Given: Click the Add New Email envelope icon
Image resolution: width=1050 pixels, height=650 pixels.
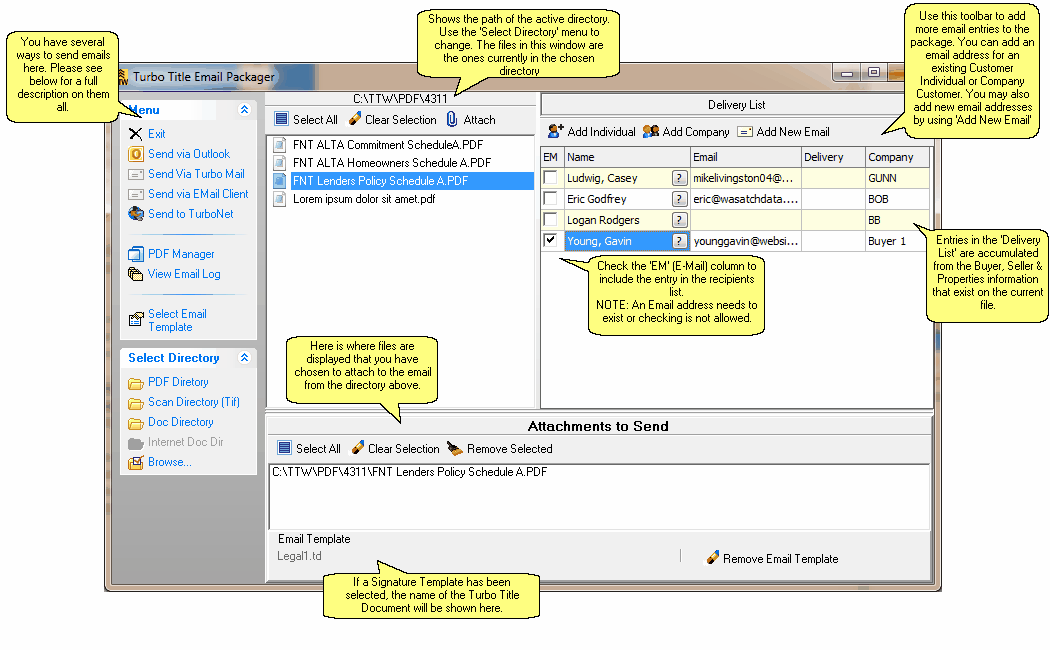Looking at the screenshot, I should coord(745,132).
